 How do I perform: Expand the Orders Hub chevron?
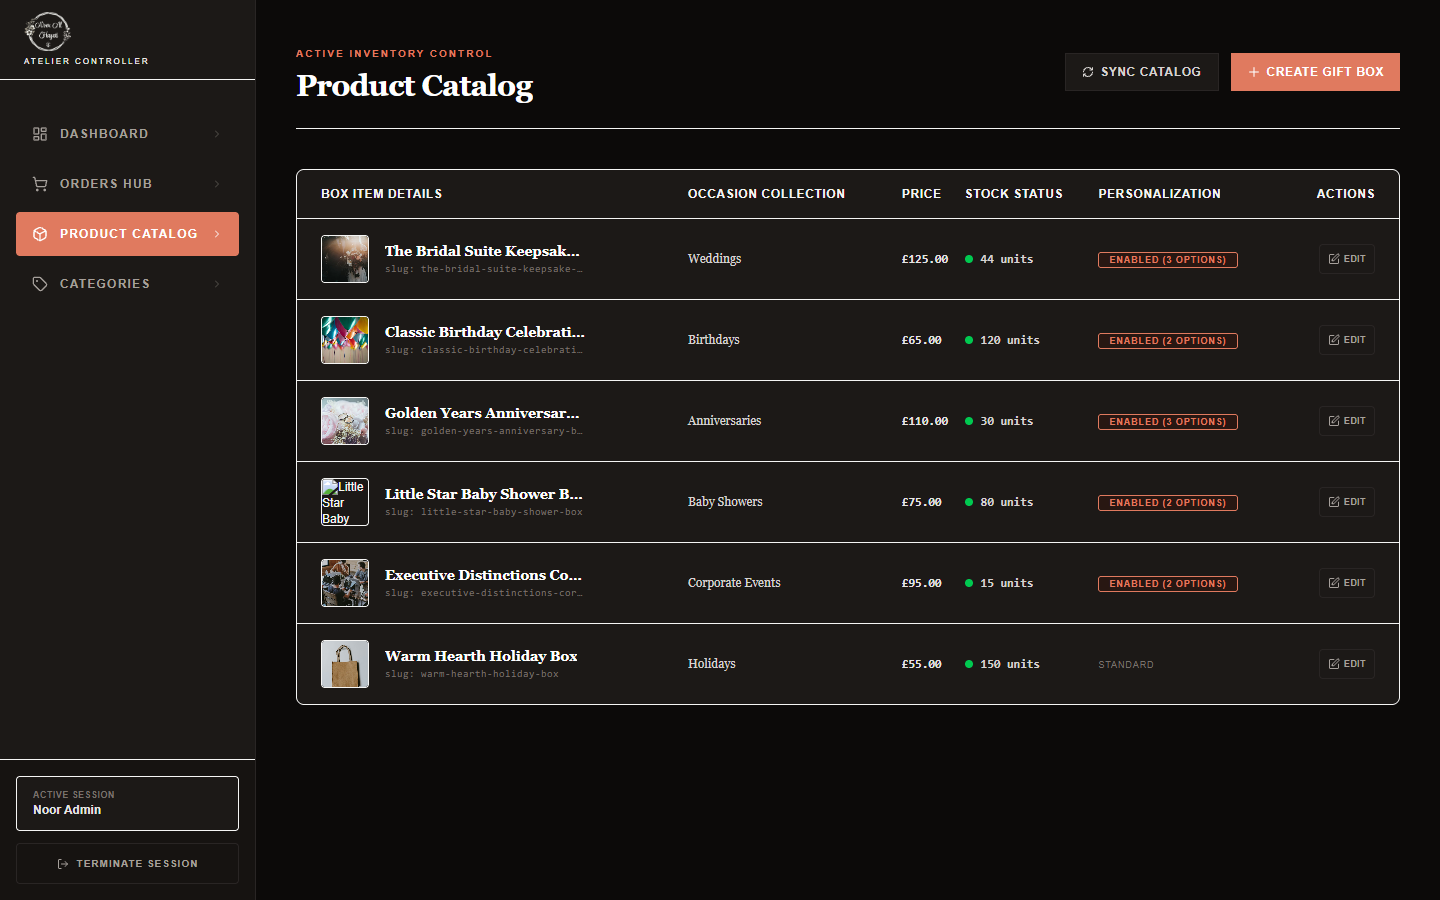tap(217, 184)
